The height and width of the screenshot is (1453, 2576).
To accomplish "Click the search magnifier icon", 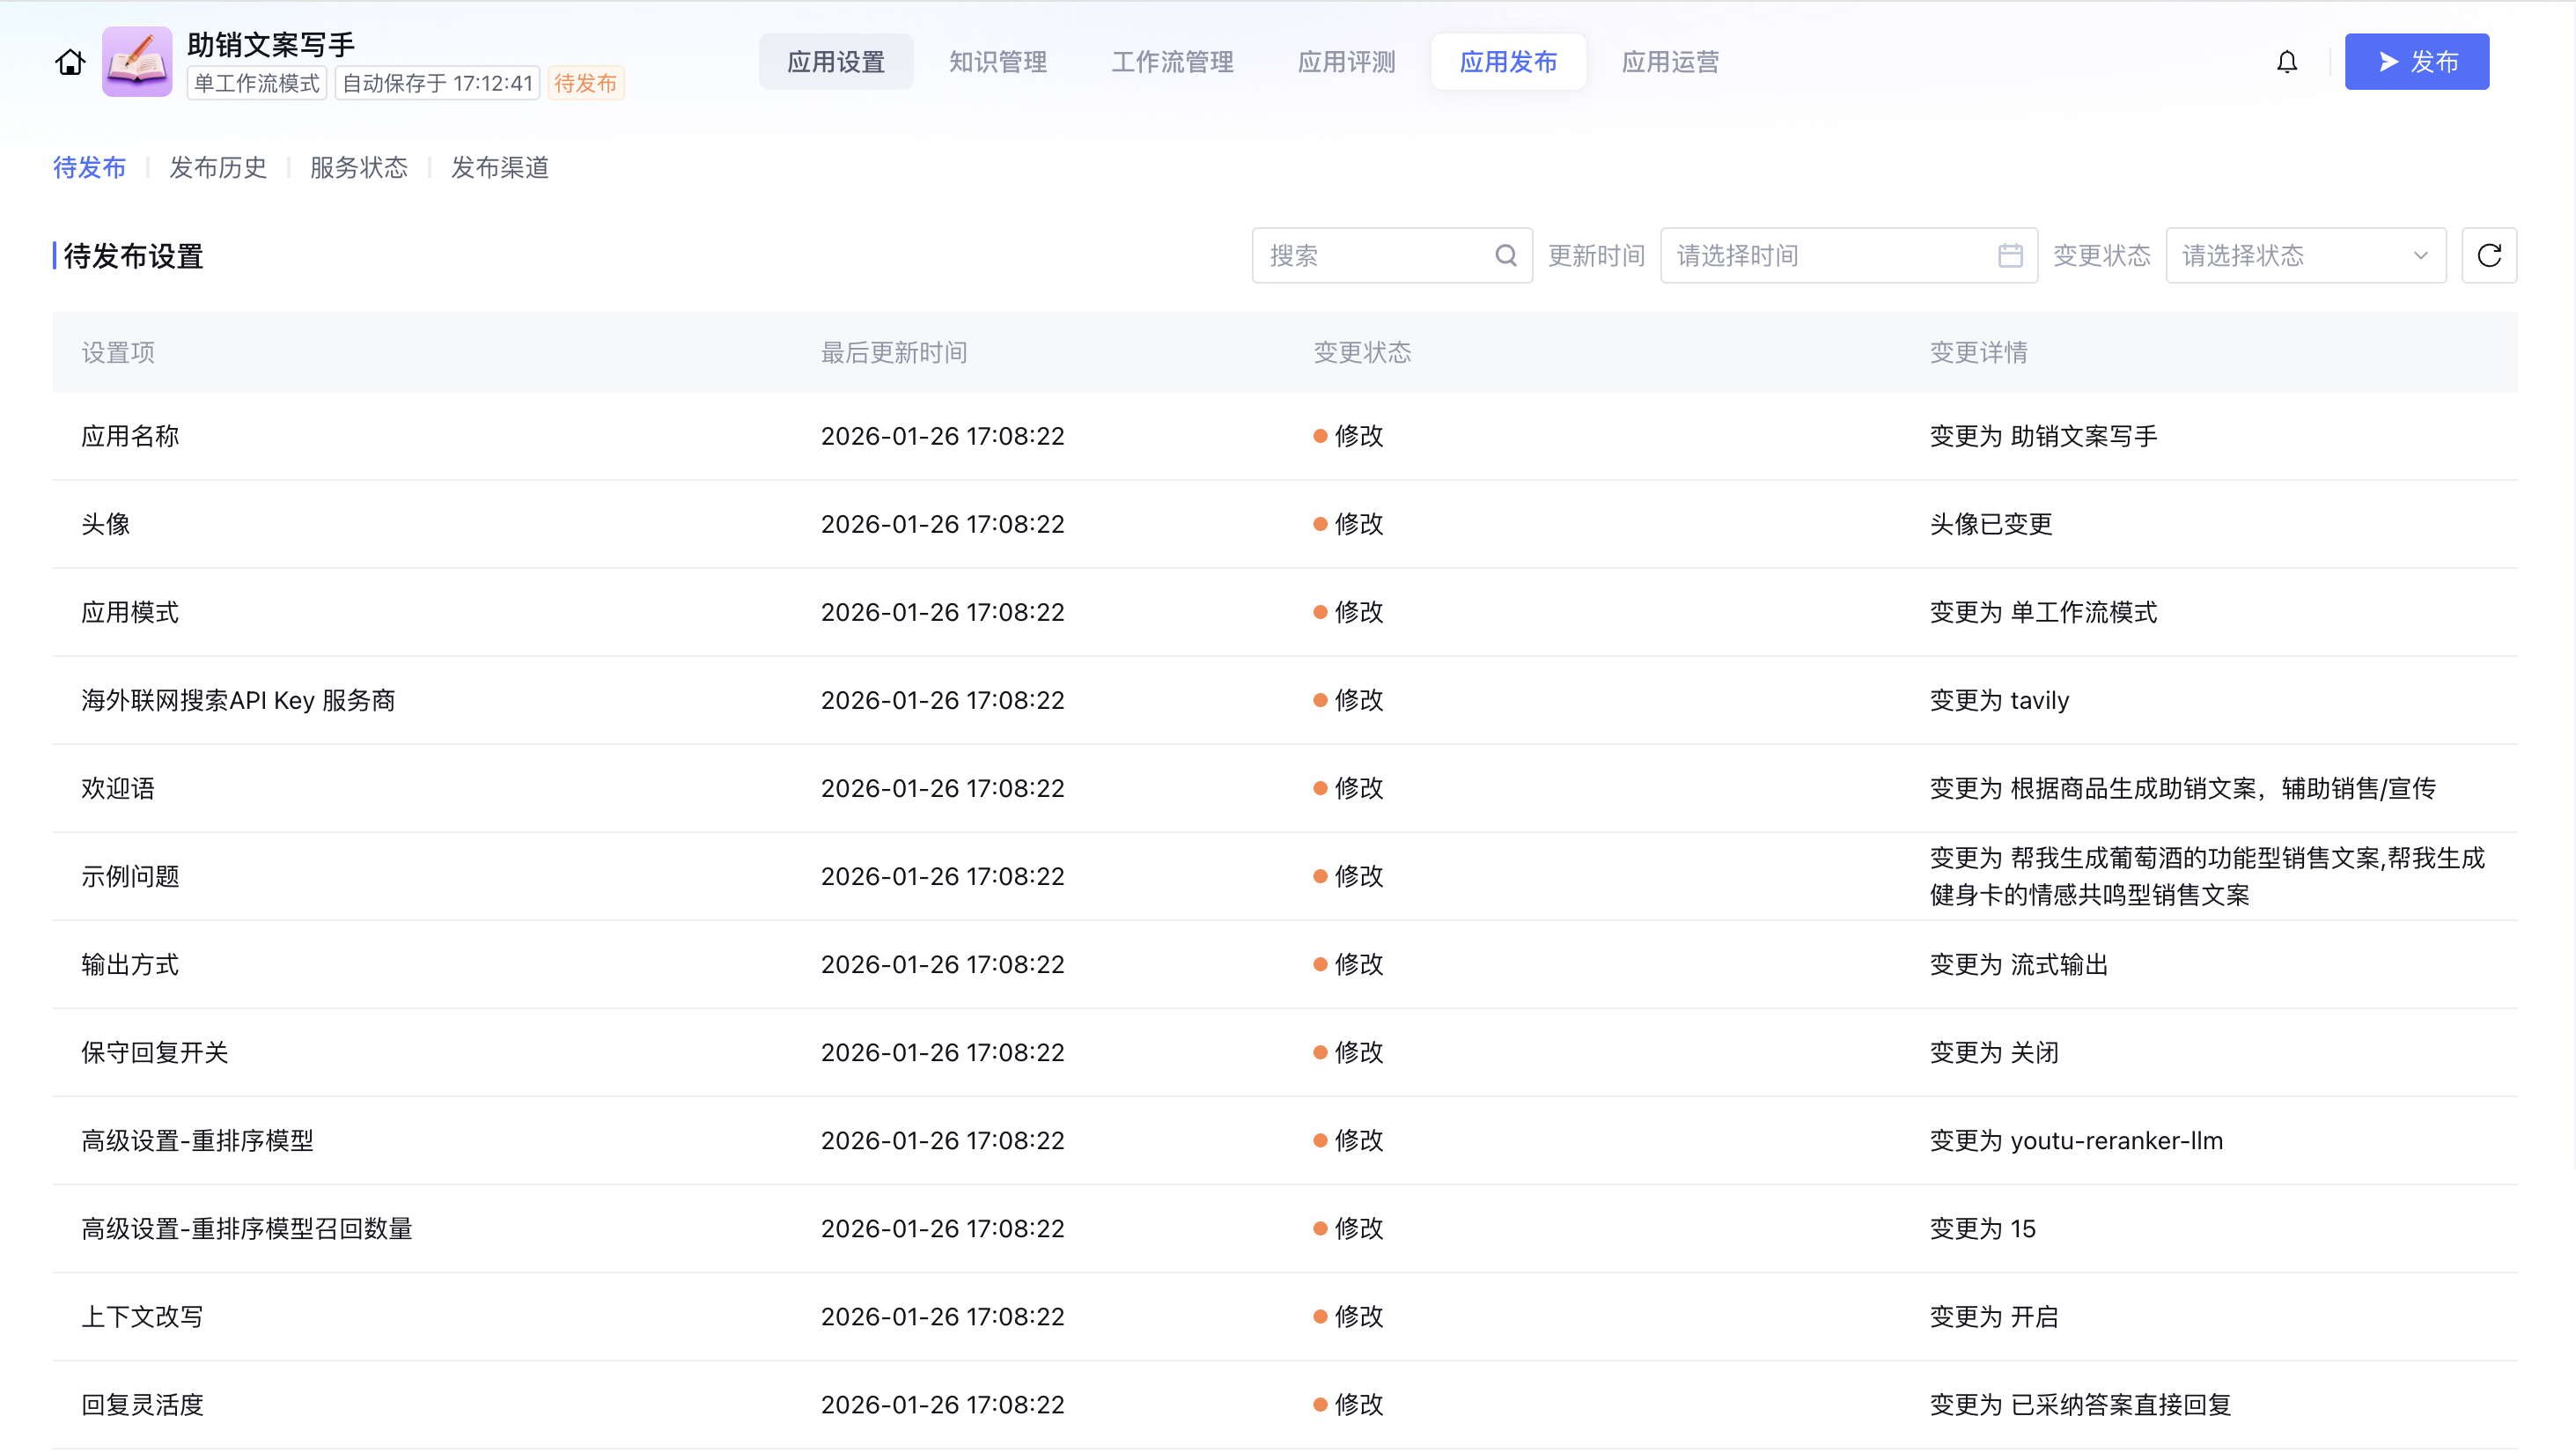I will tap(1505, 256).
